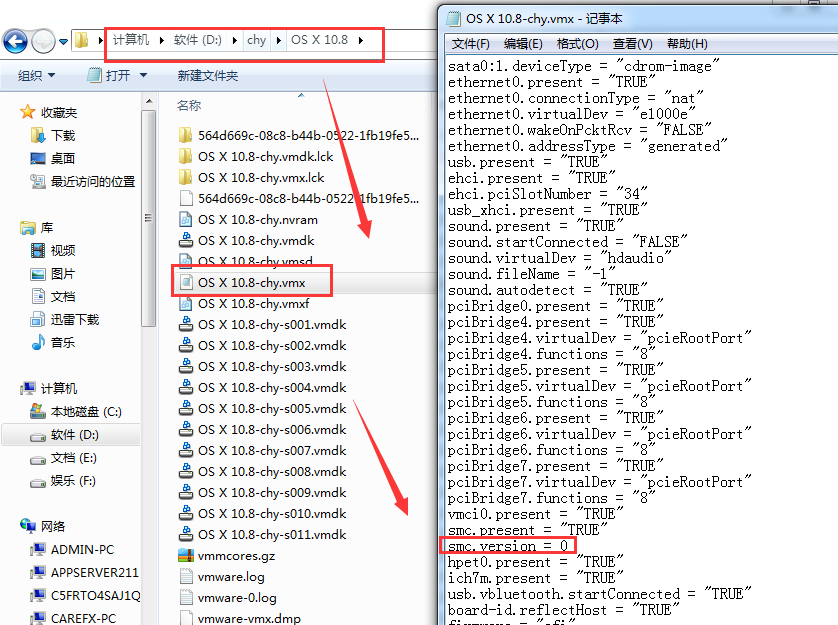Open APPSERVER211 network computer

coord(84,572)
